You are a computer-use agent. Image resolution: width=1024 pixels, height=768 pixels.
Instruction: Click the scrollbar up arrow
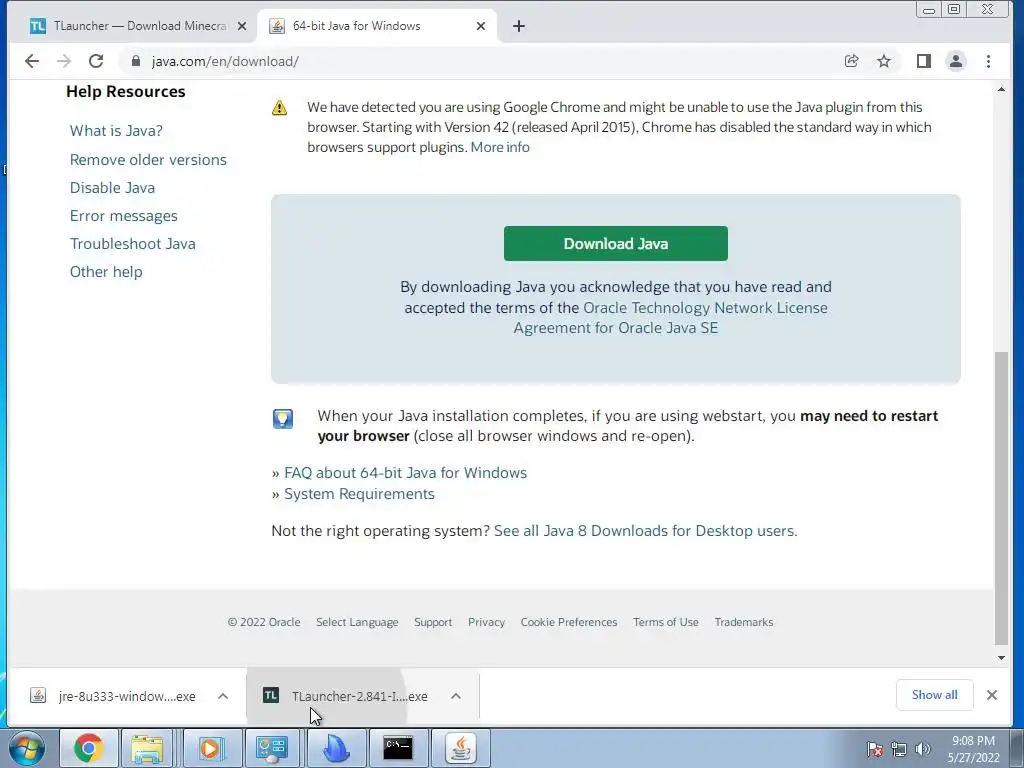(x=1001, y=89)
